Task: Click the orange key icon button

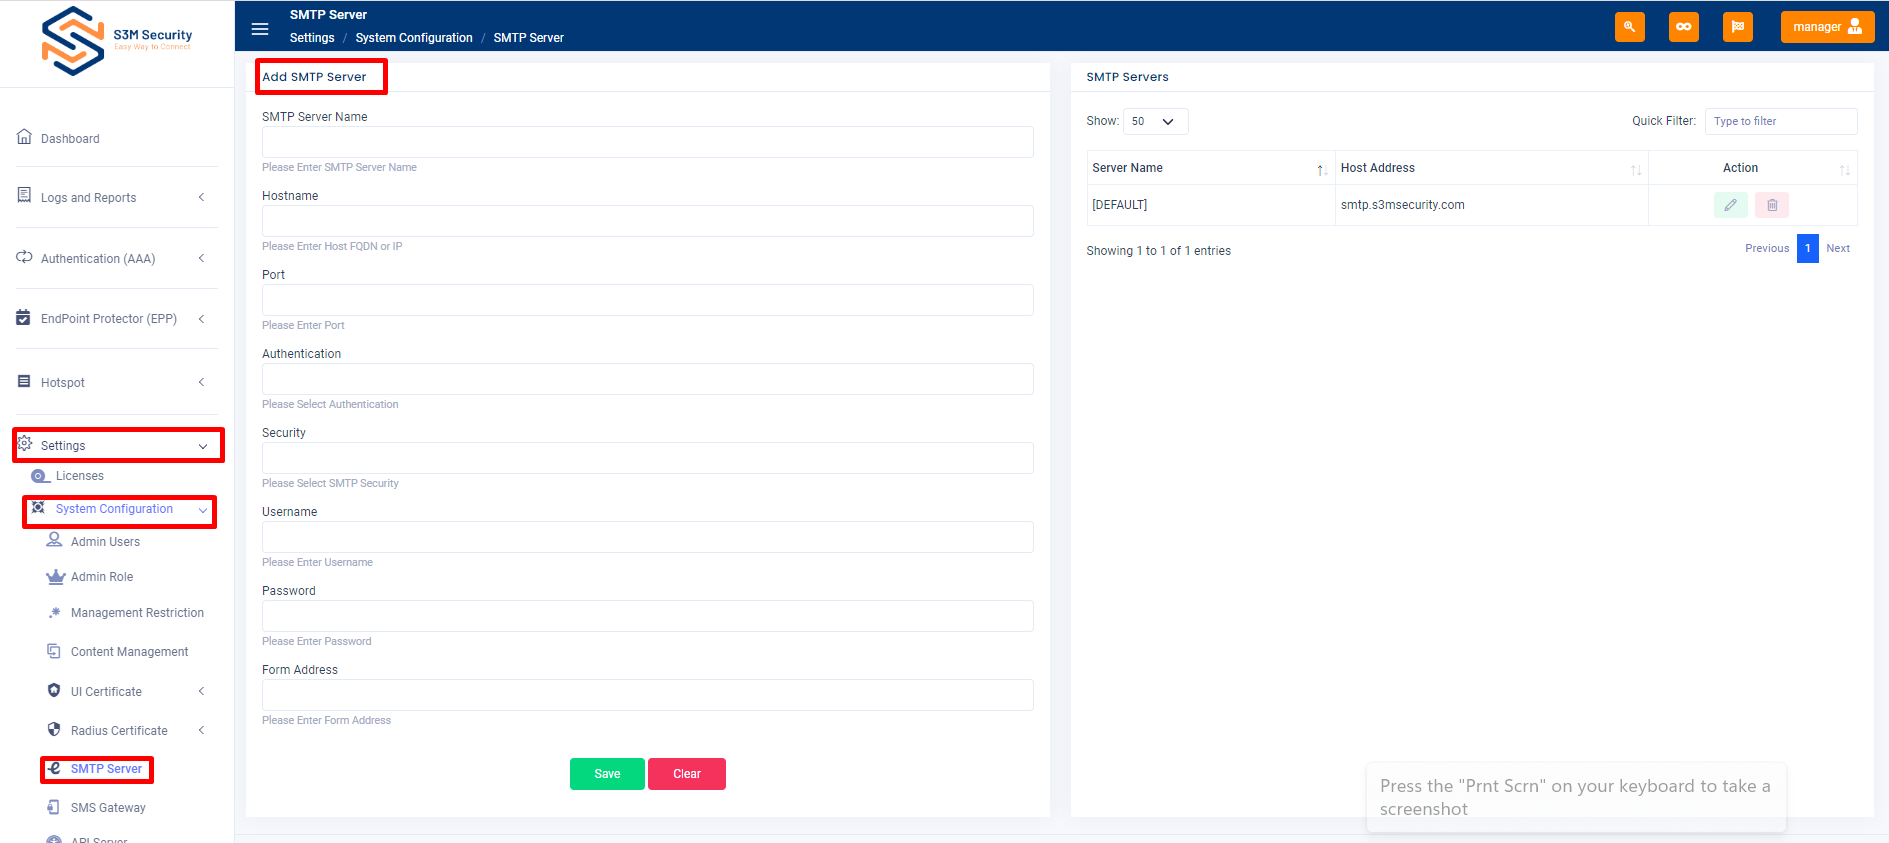Action: [1630, 27]
